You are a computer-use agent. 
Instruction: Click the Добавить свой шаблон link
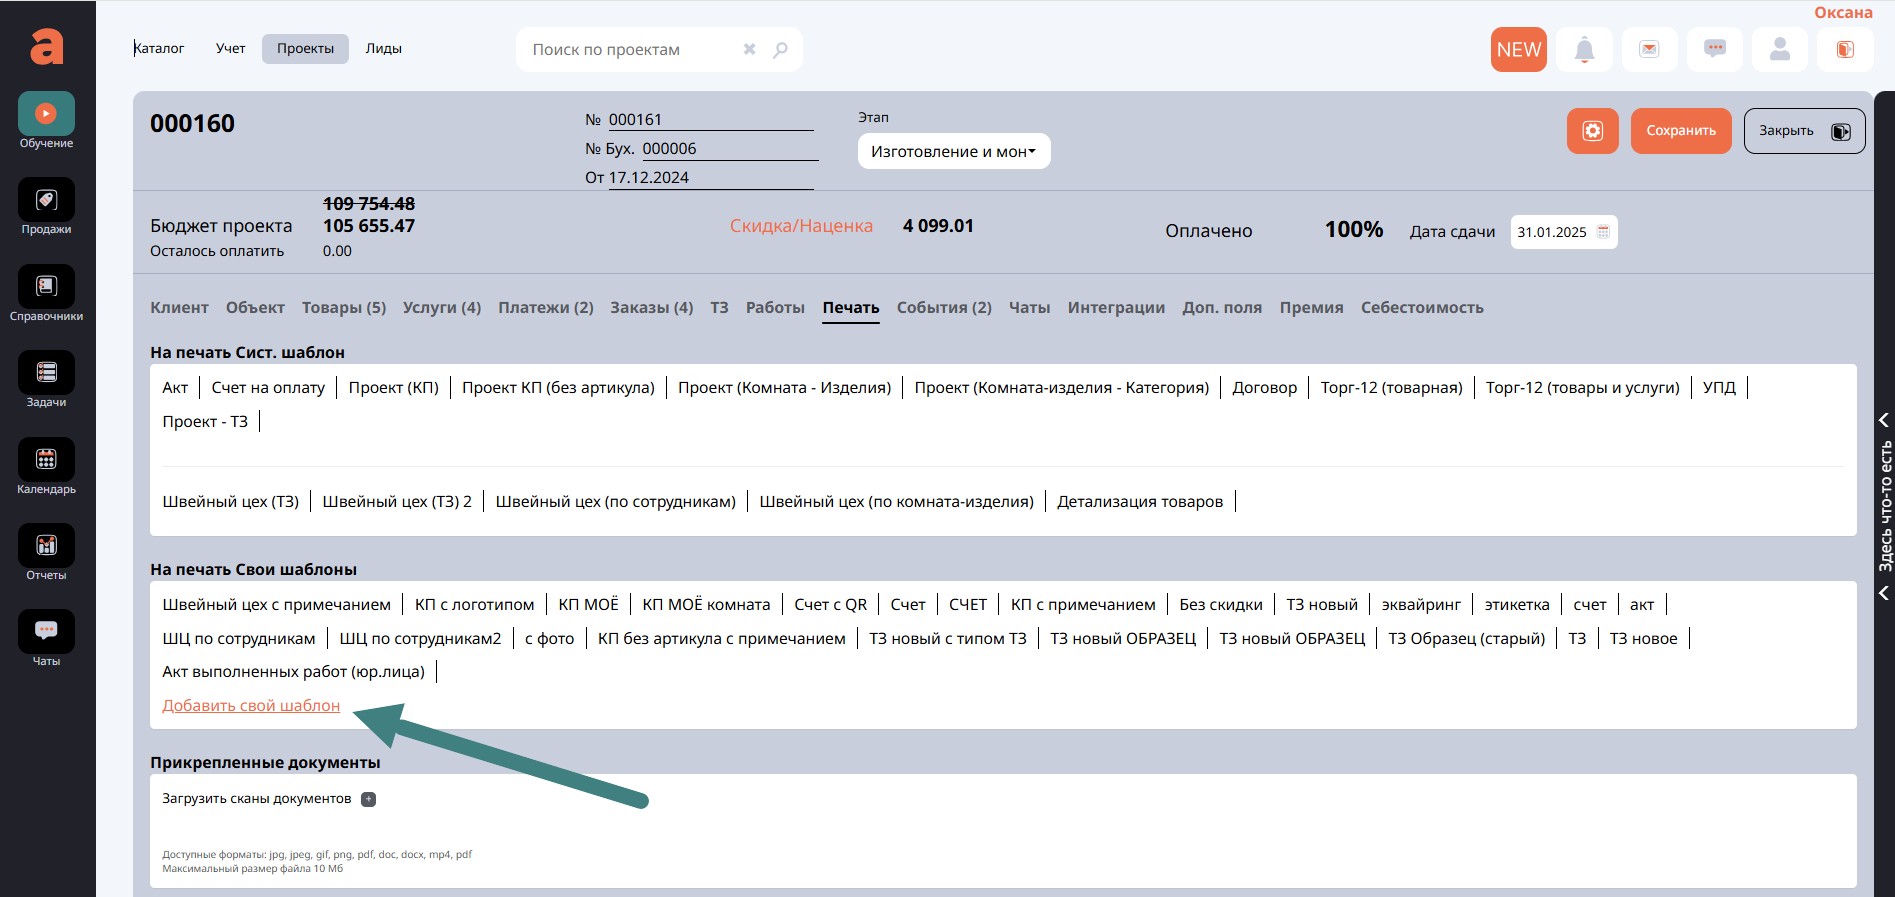(x=251, y=706)
